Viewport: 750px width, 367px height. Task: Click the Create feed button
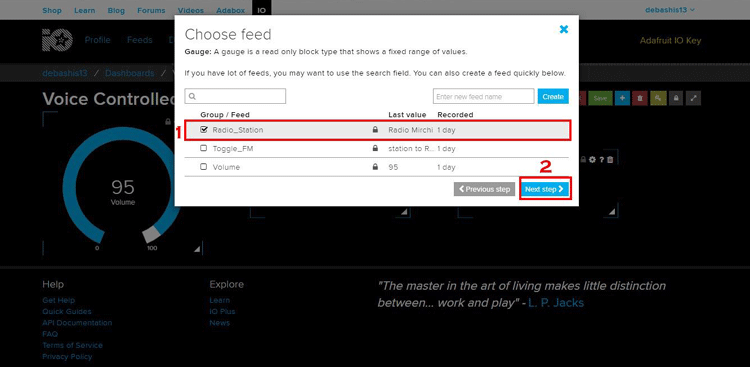click(553, 96)
